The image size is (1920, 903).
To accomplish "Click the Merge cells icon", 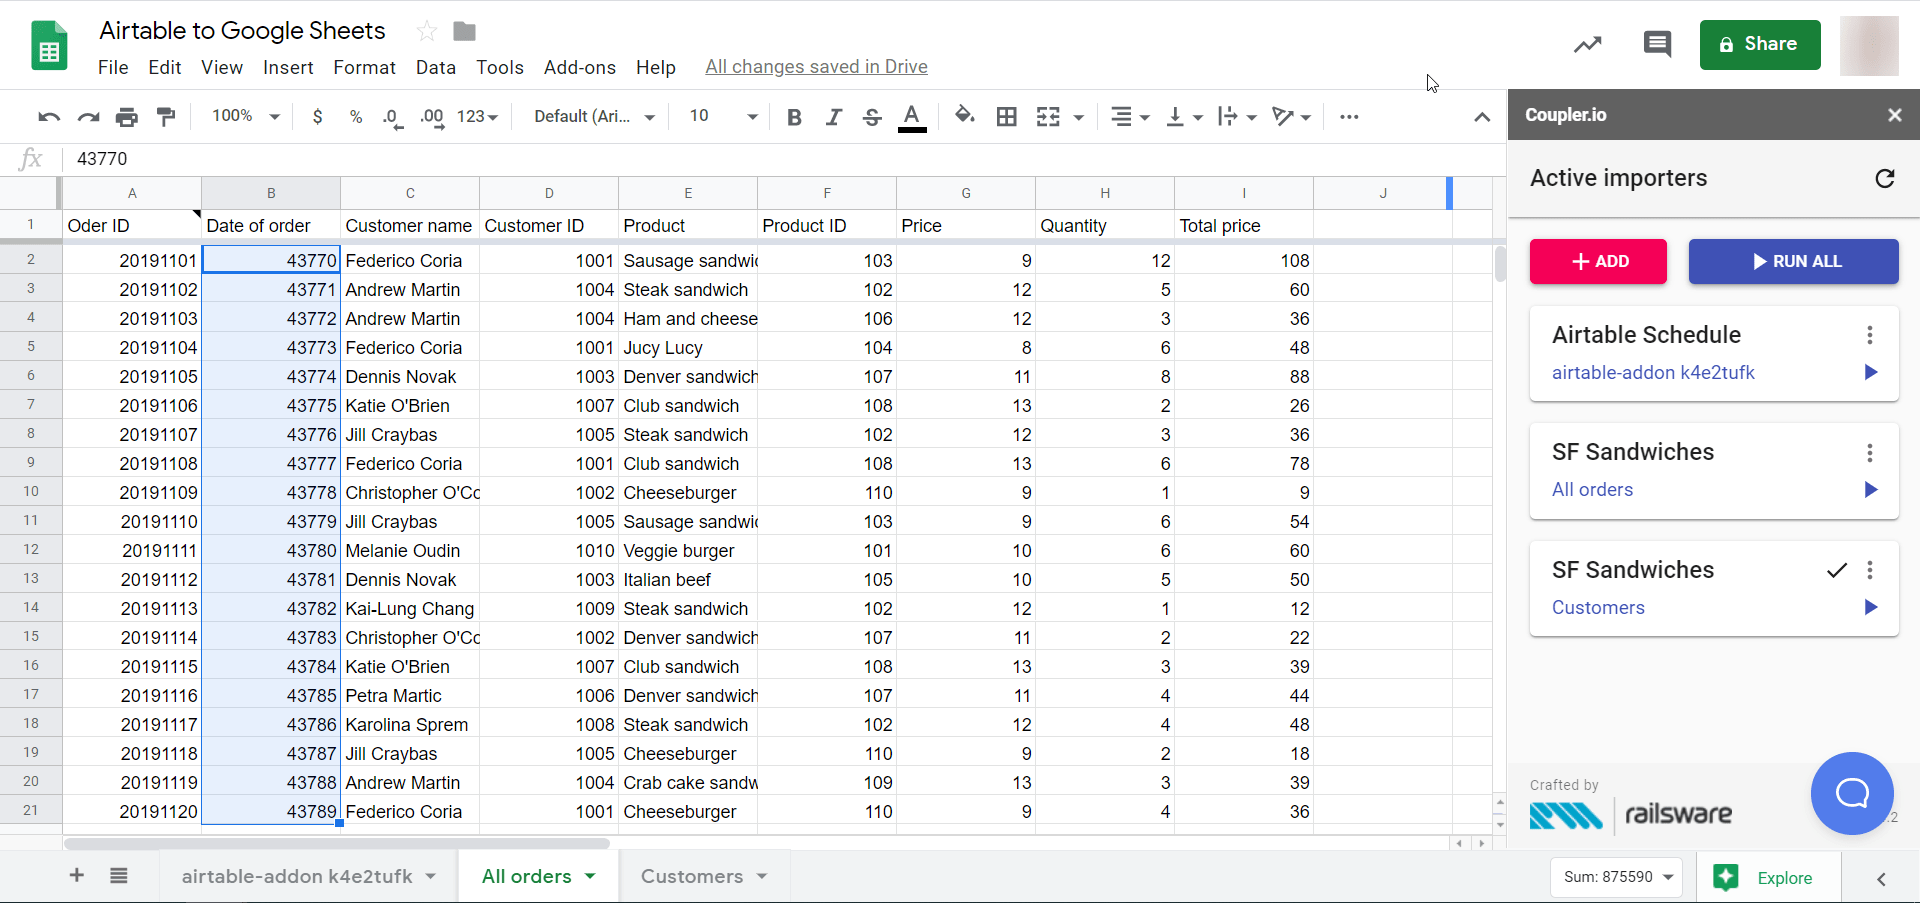I will tap(1048, 117).
